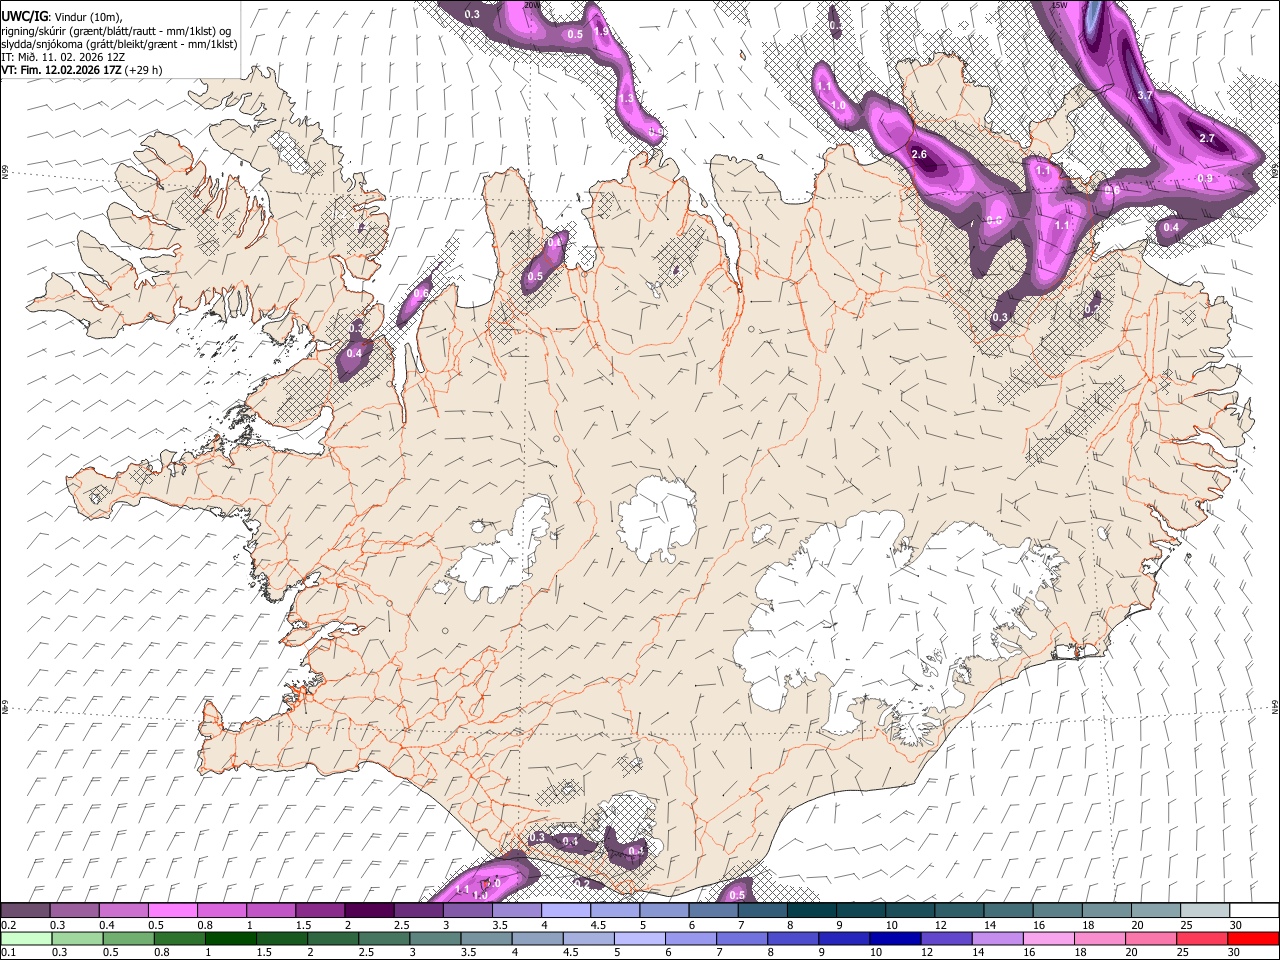Click the 'UWC/IG: Vindur (10m)' title text

[x=62, y=17]
